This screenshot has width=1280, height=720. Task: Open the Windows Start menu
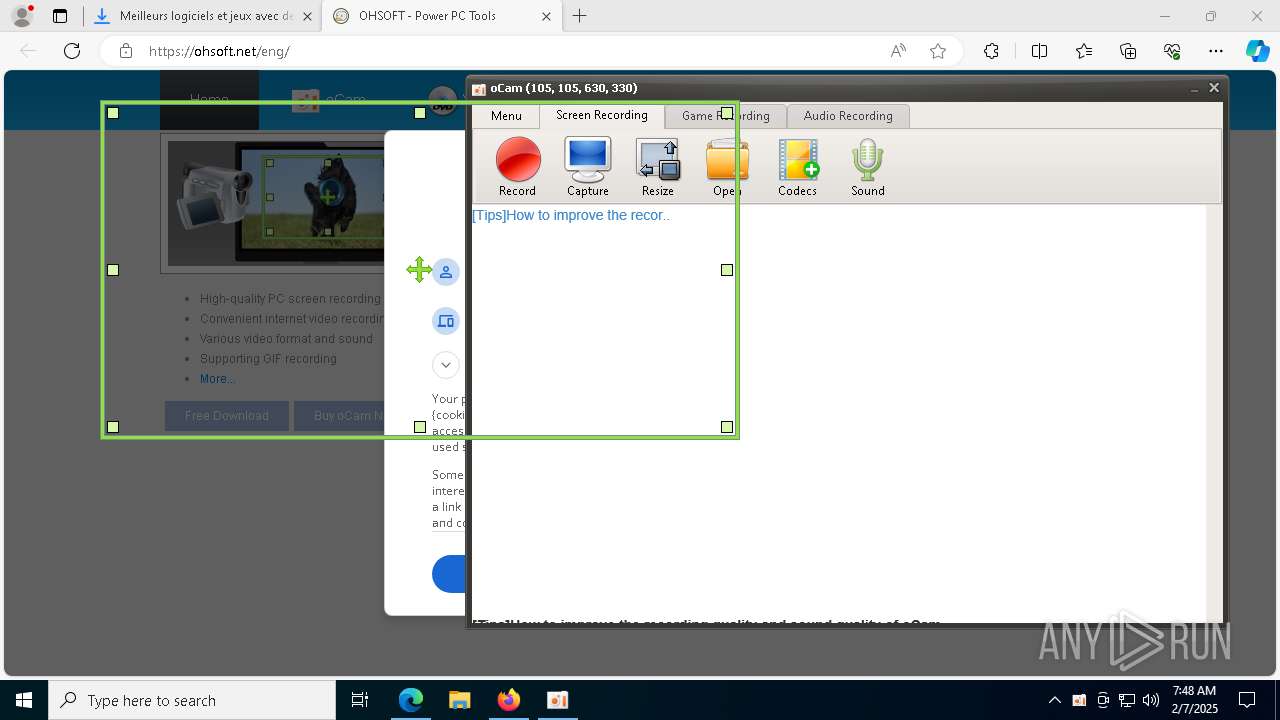click(x=24, y=700)
